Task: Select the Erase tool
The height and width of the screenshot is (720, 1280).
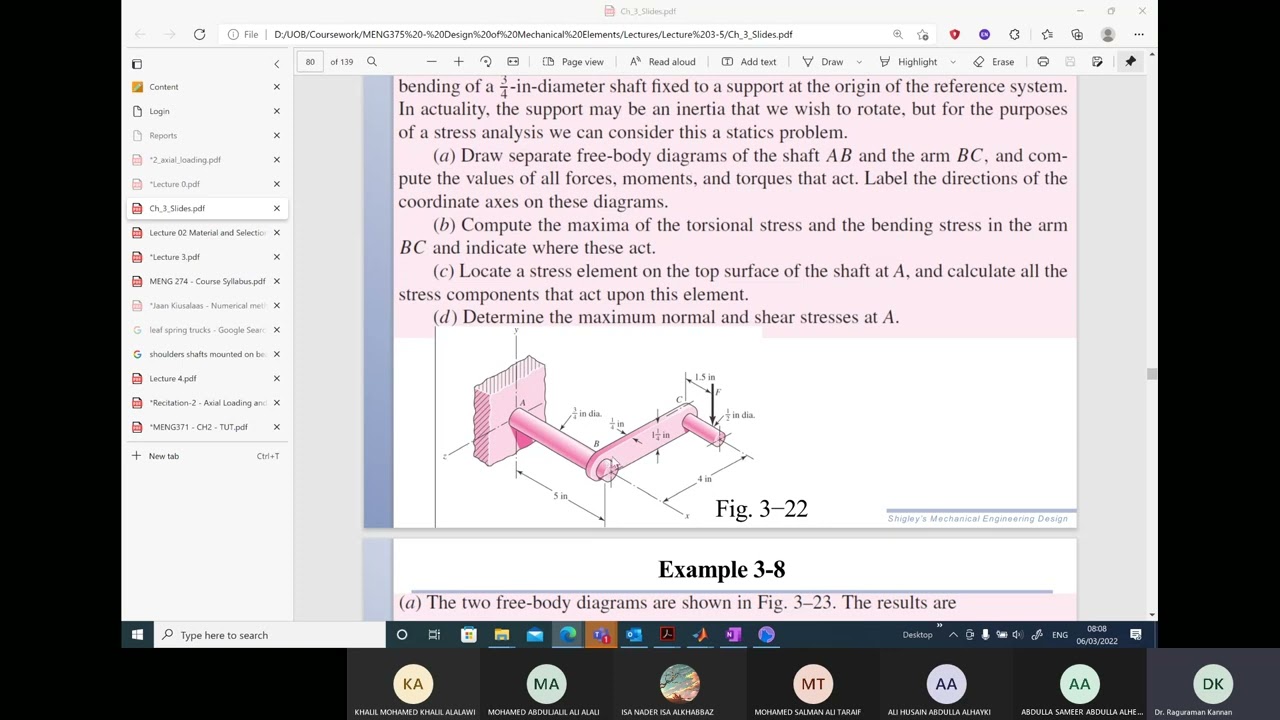Action: tap(994, 62)
